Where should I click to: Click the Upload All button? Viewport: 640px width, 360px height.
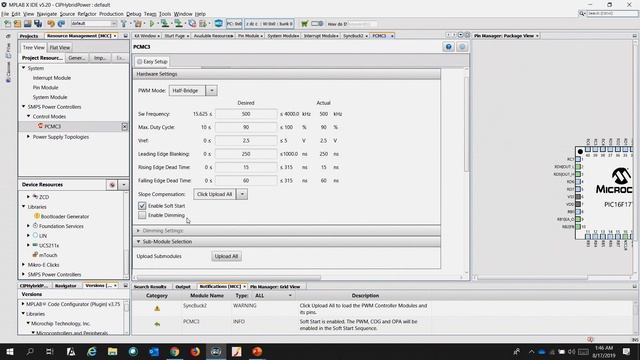click(227, 256)
